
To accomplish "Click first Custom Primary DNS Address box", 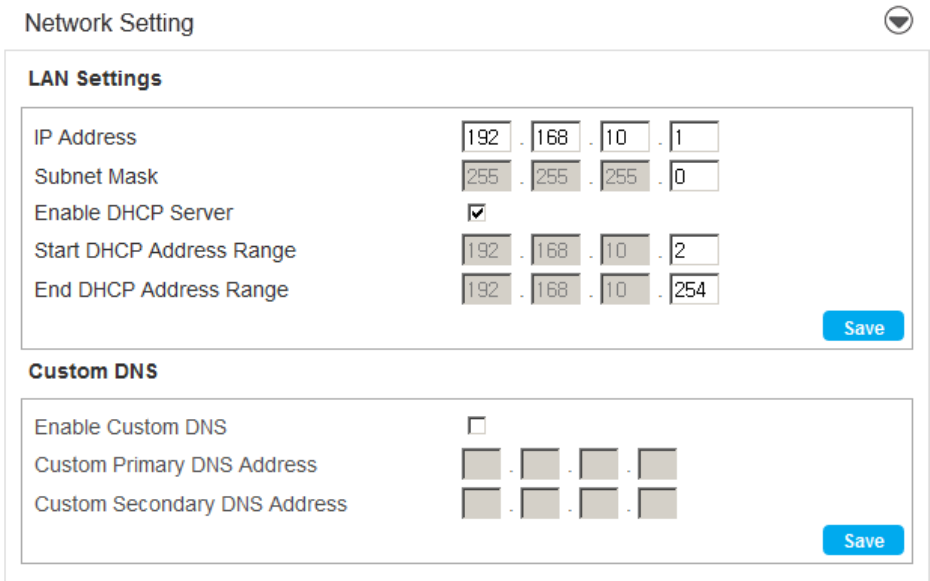I will tap(482, 465).
